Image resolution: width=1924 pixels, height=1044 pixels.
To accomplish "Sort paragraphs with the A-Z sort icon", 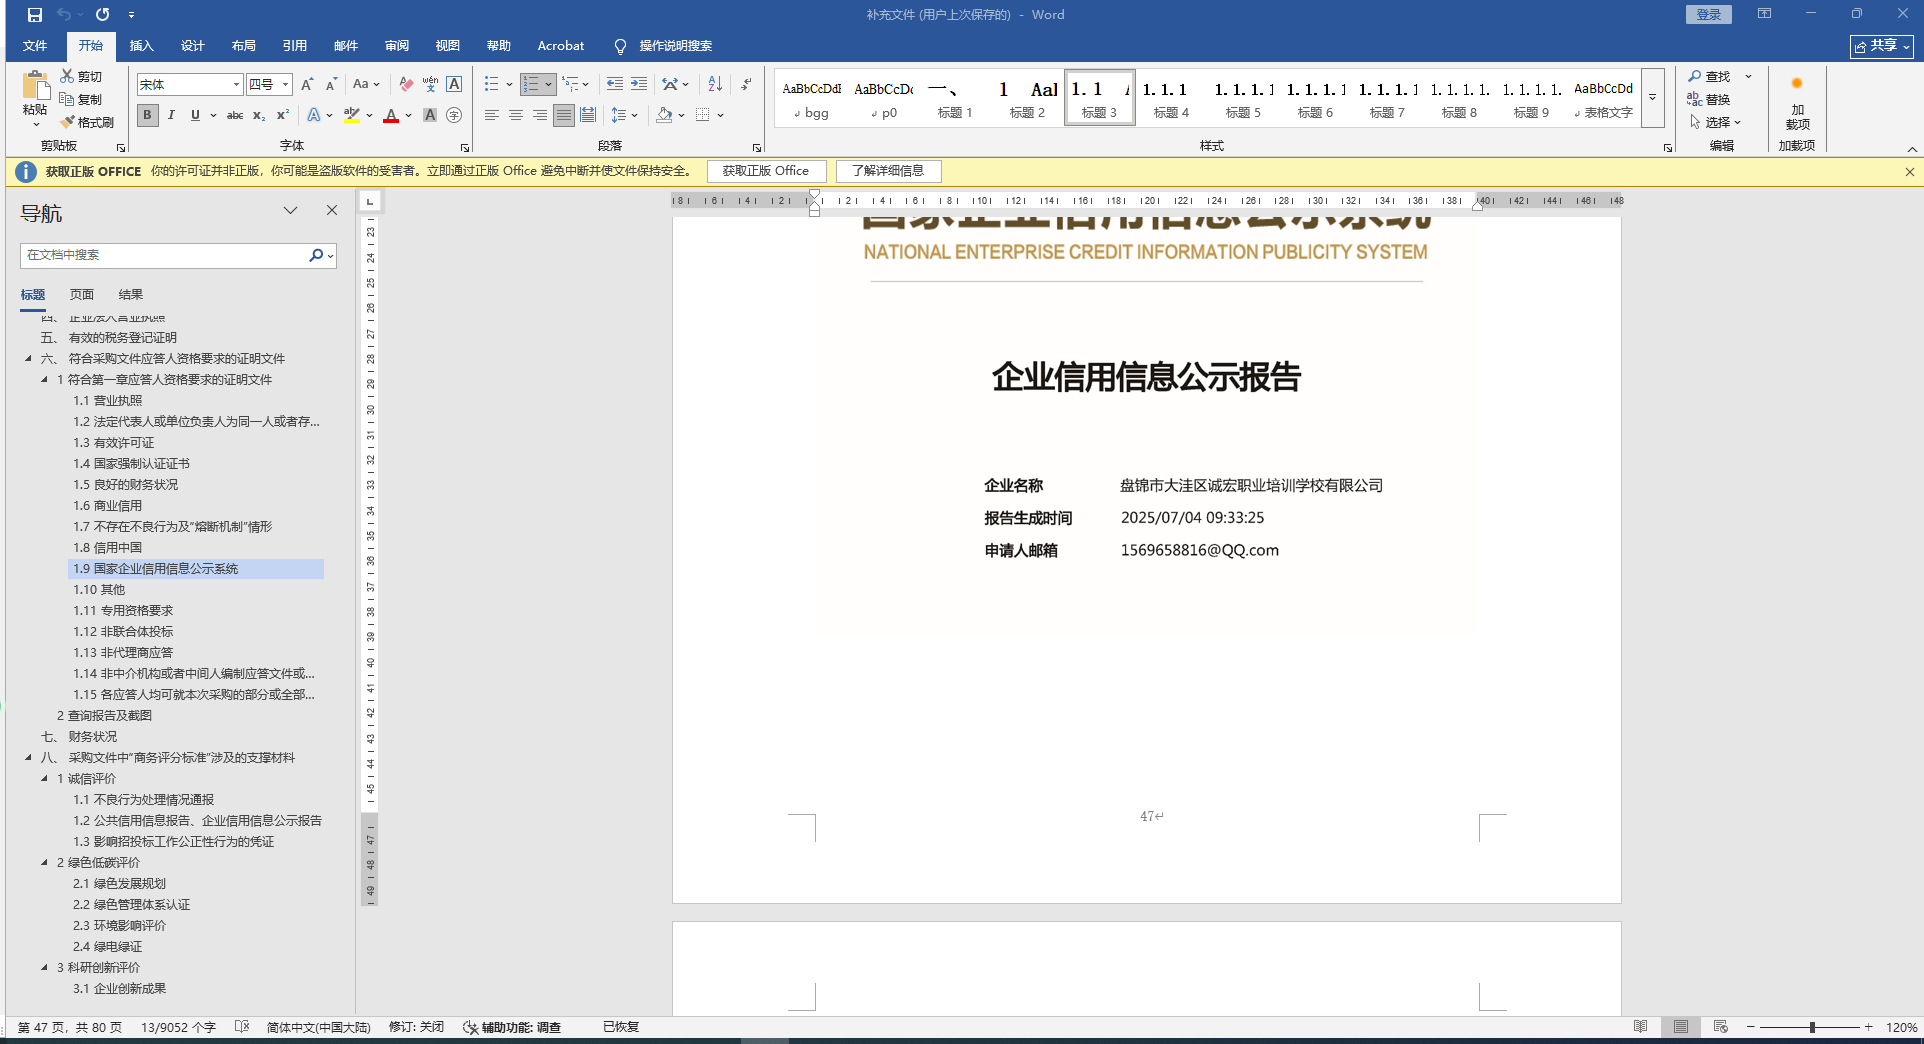I will click(x=715, y=84).
